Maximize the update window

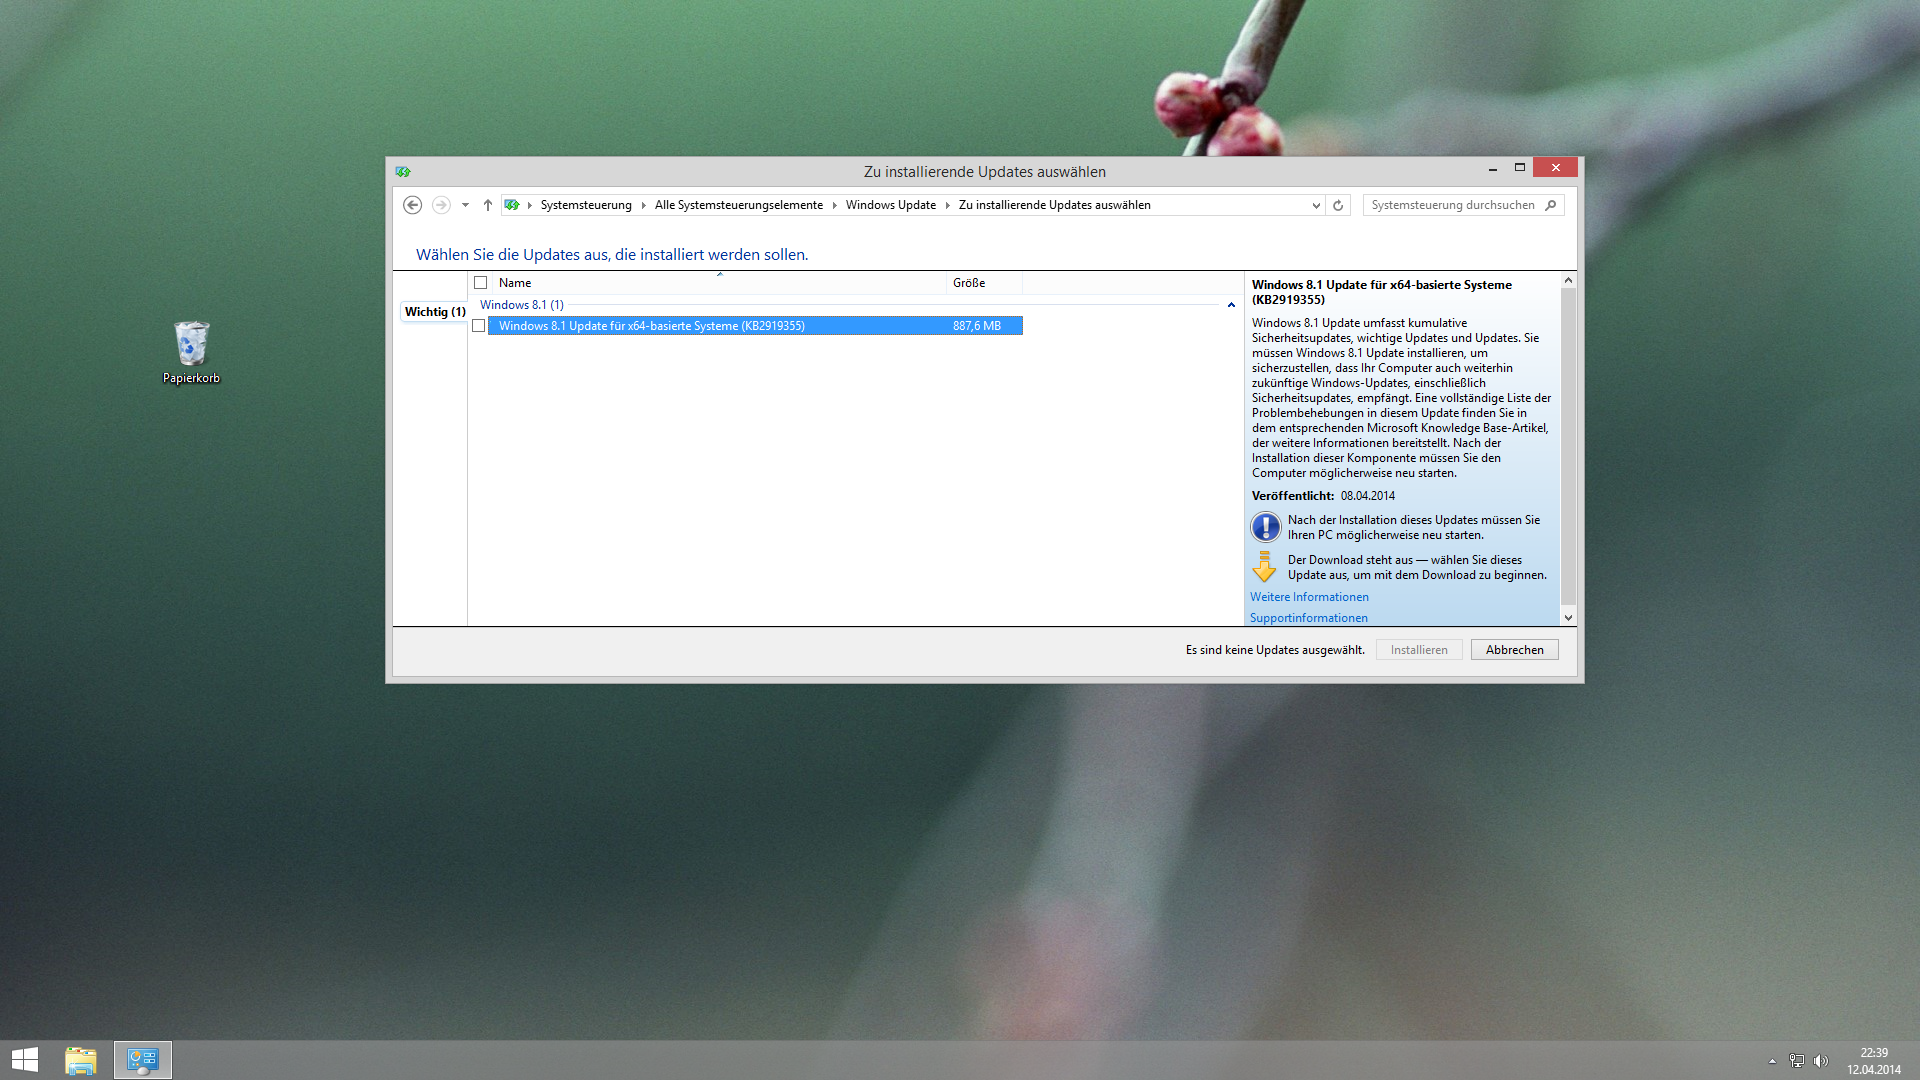[x=1520, y=168]
